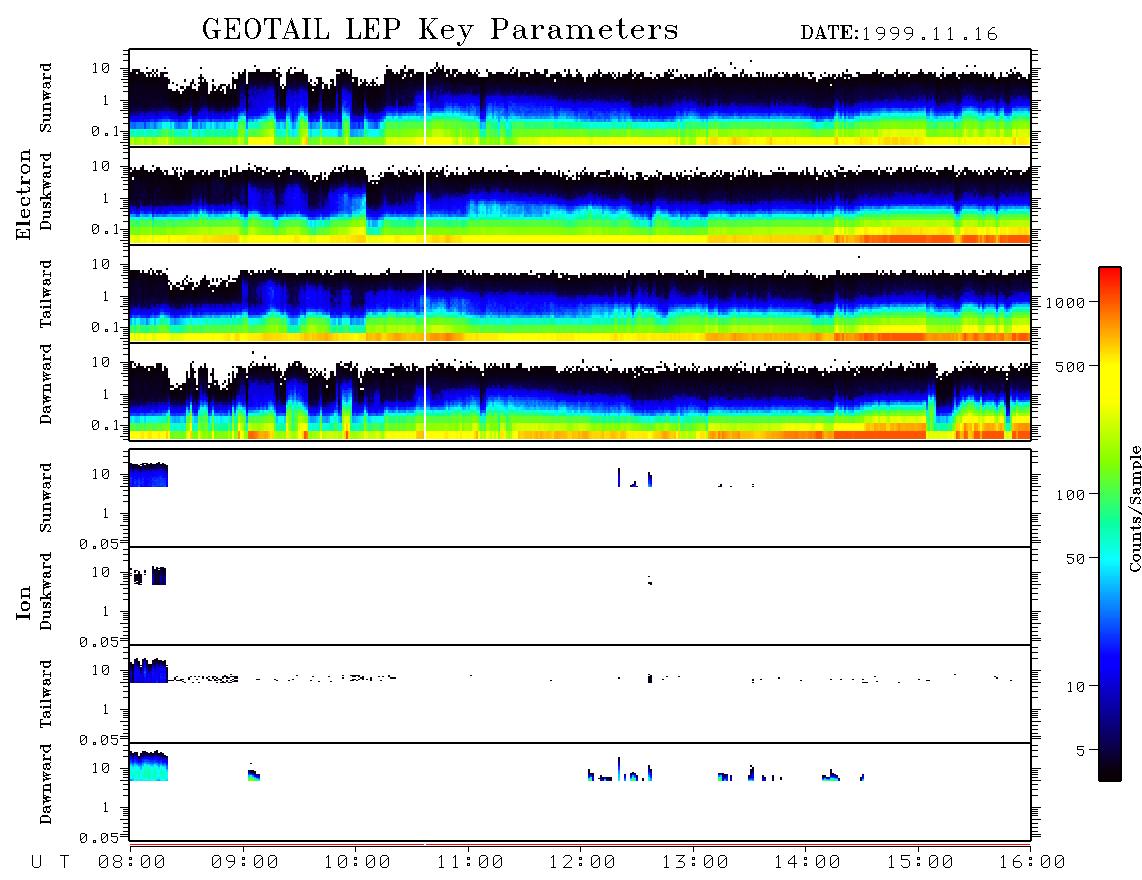The height and width of the screenshot is (880, 1142).
Task: Click white data-gap line in Electron Sunward panel
Action: 425,107
